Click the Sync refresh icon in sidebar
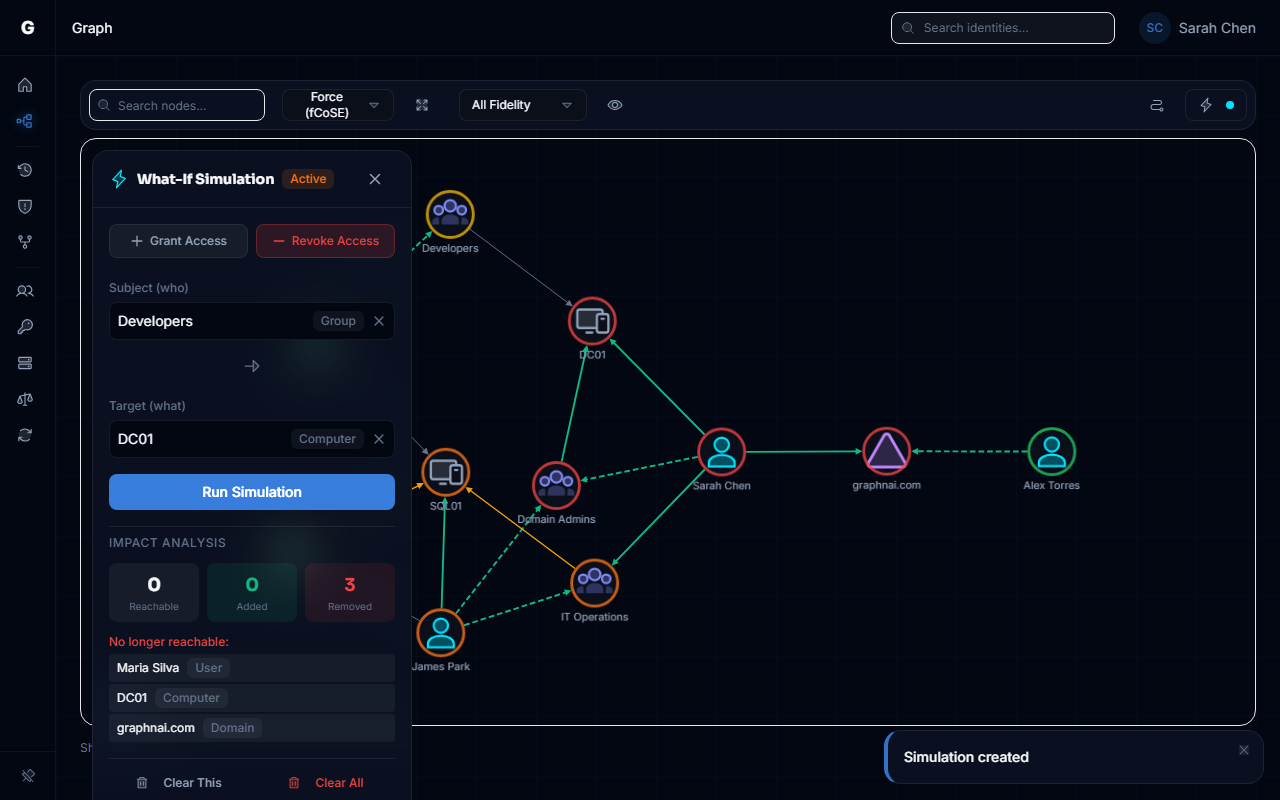This screenshot has width=1280, height=800. click(x=25, y=434)
